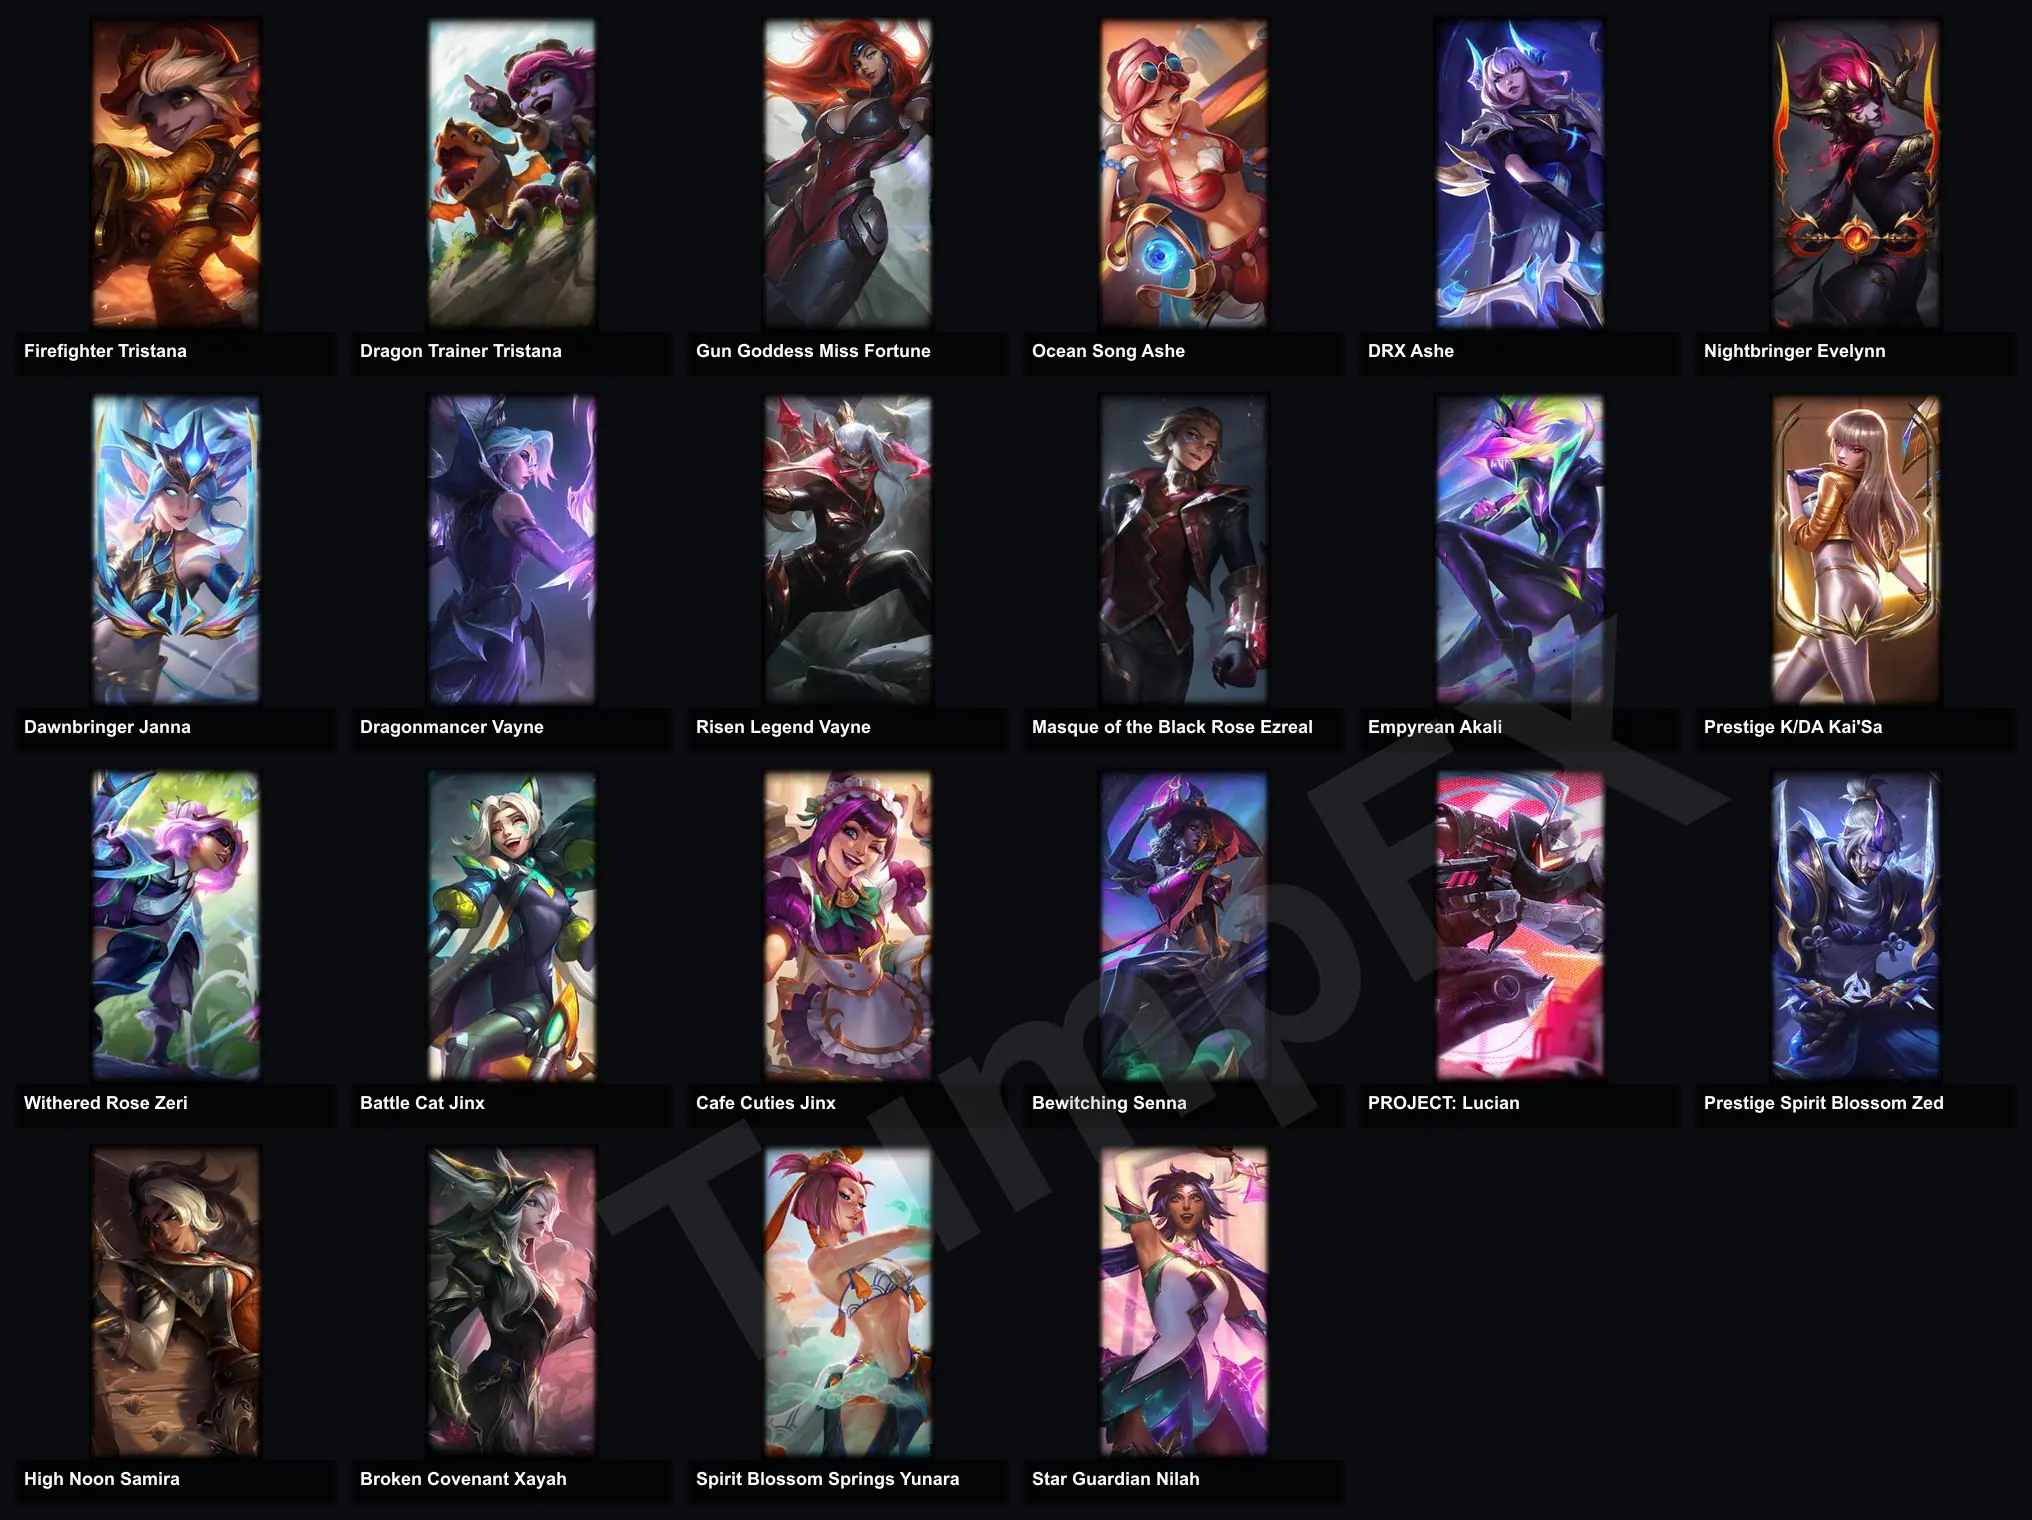Select the PROJECT: Lucian skin art
This screenshot has width=2032, height=1520.
[1520, 925]
